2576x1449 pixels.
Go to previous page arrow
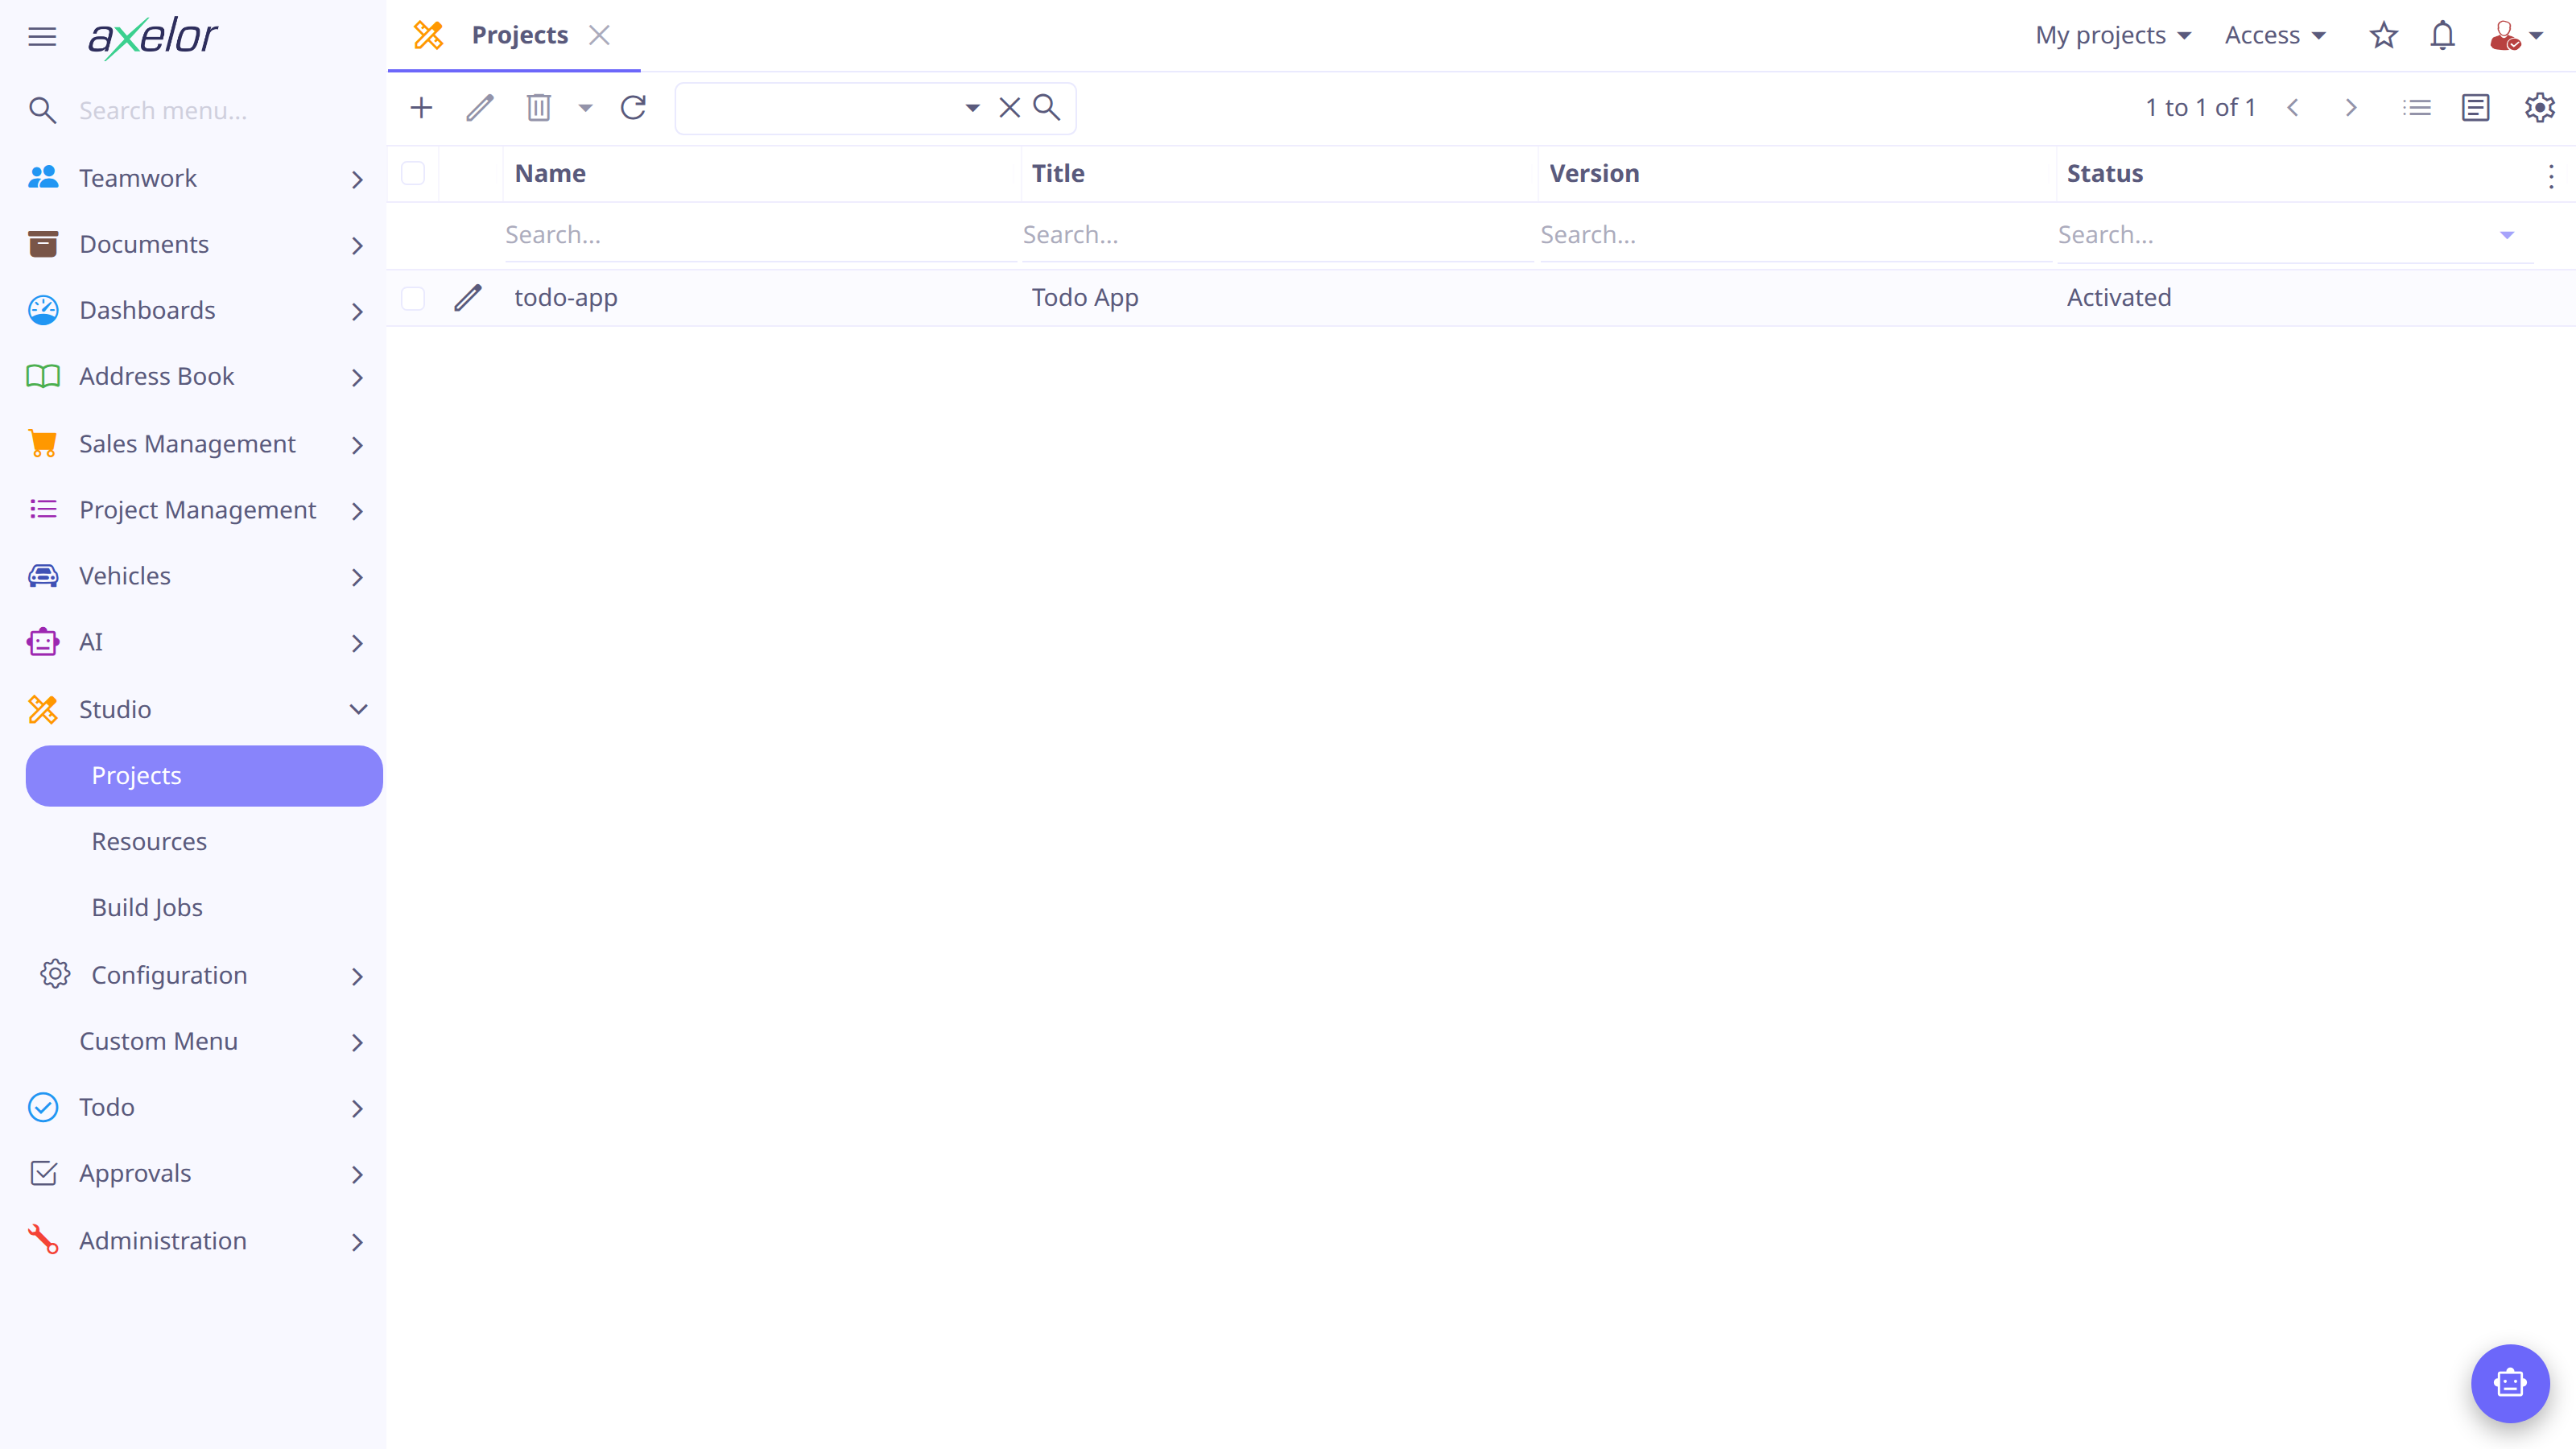pyautogui.click(x=2293, y=107)
